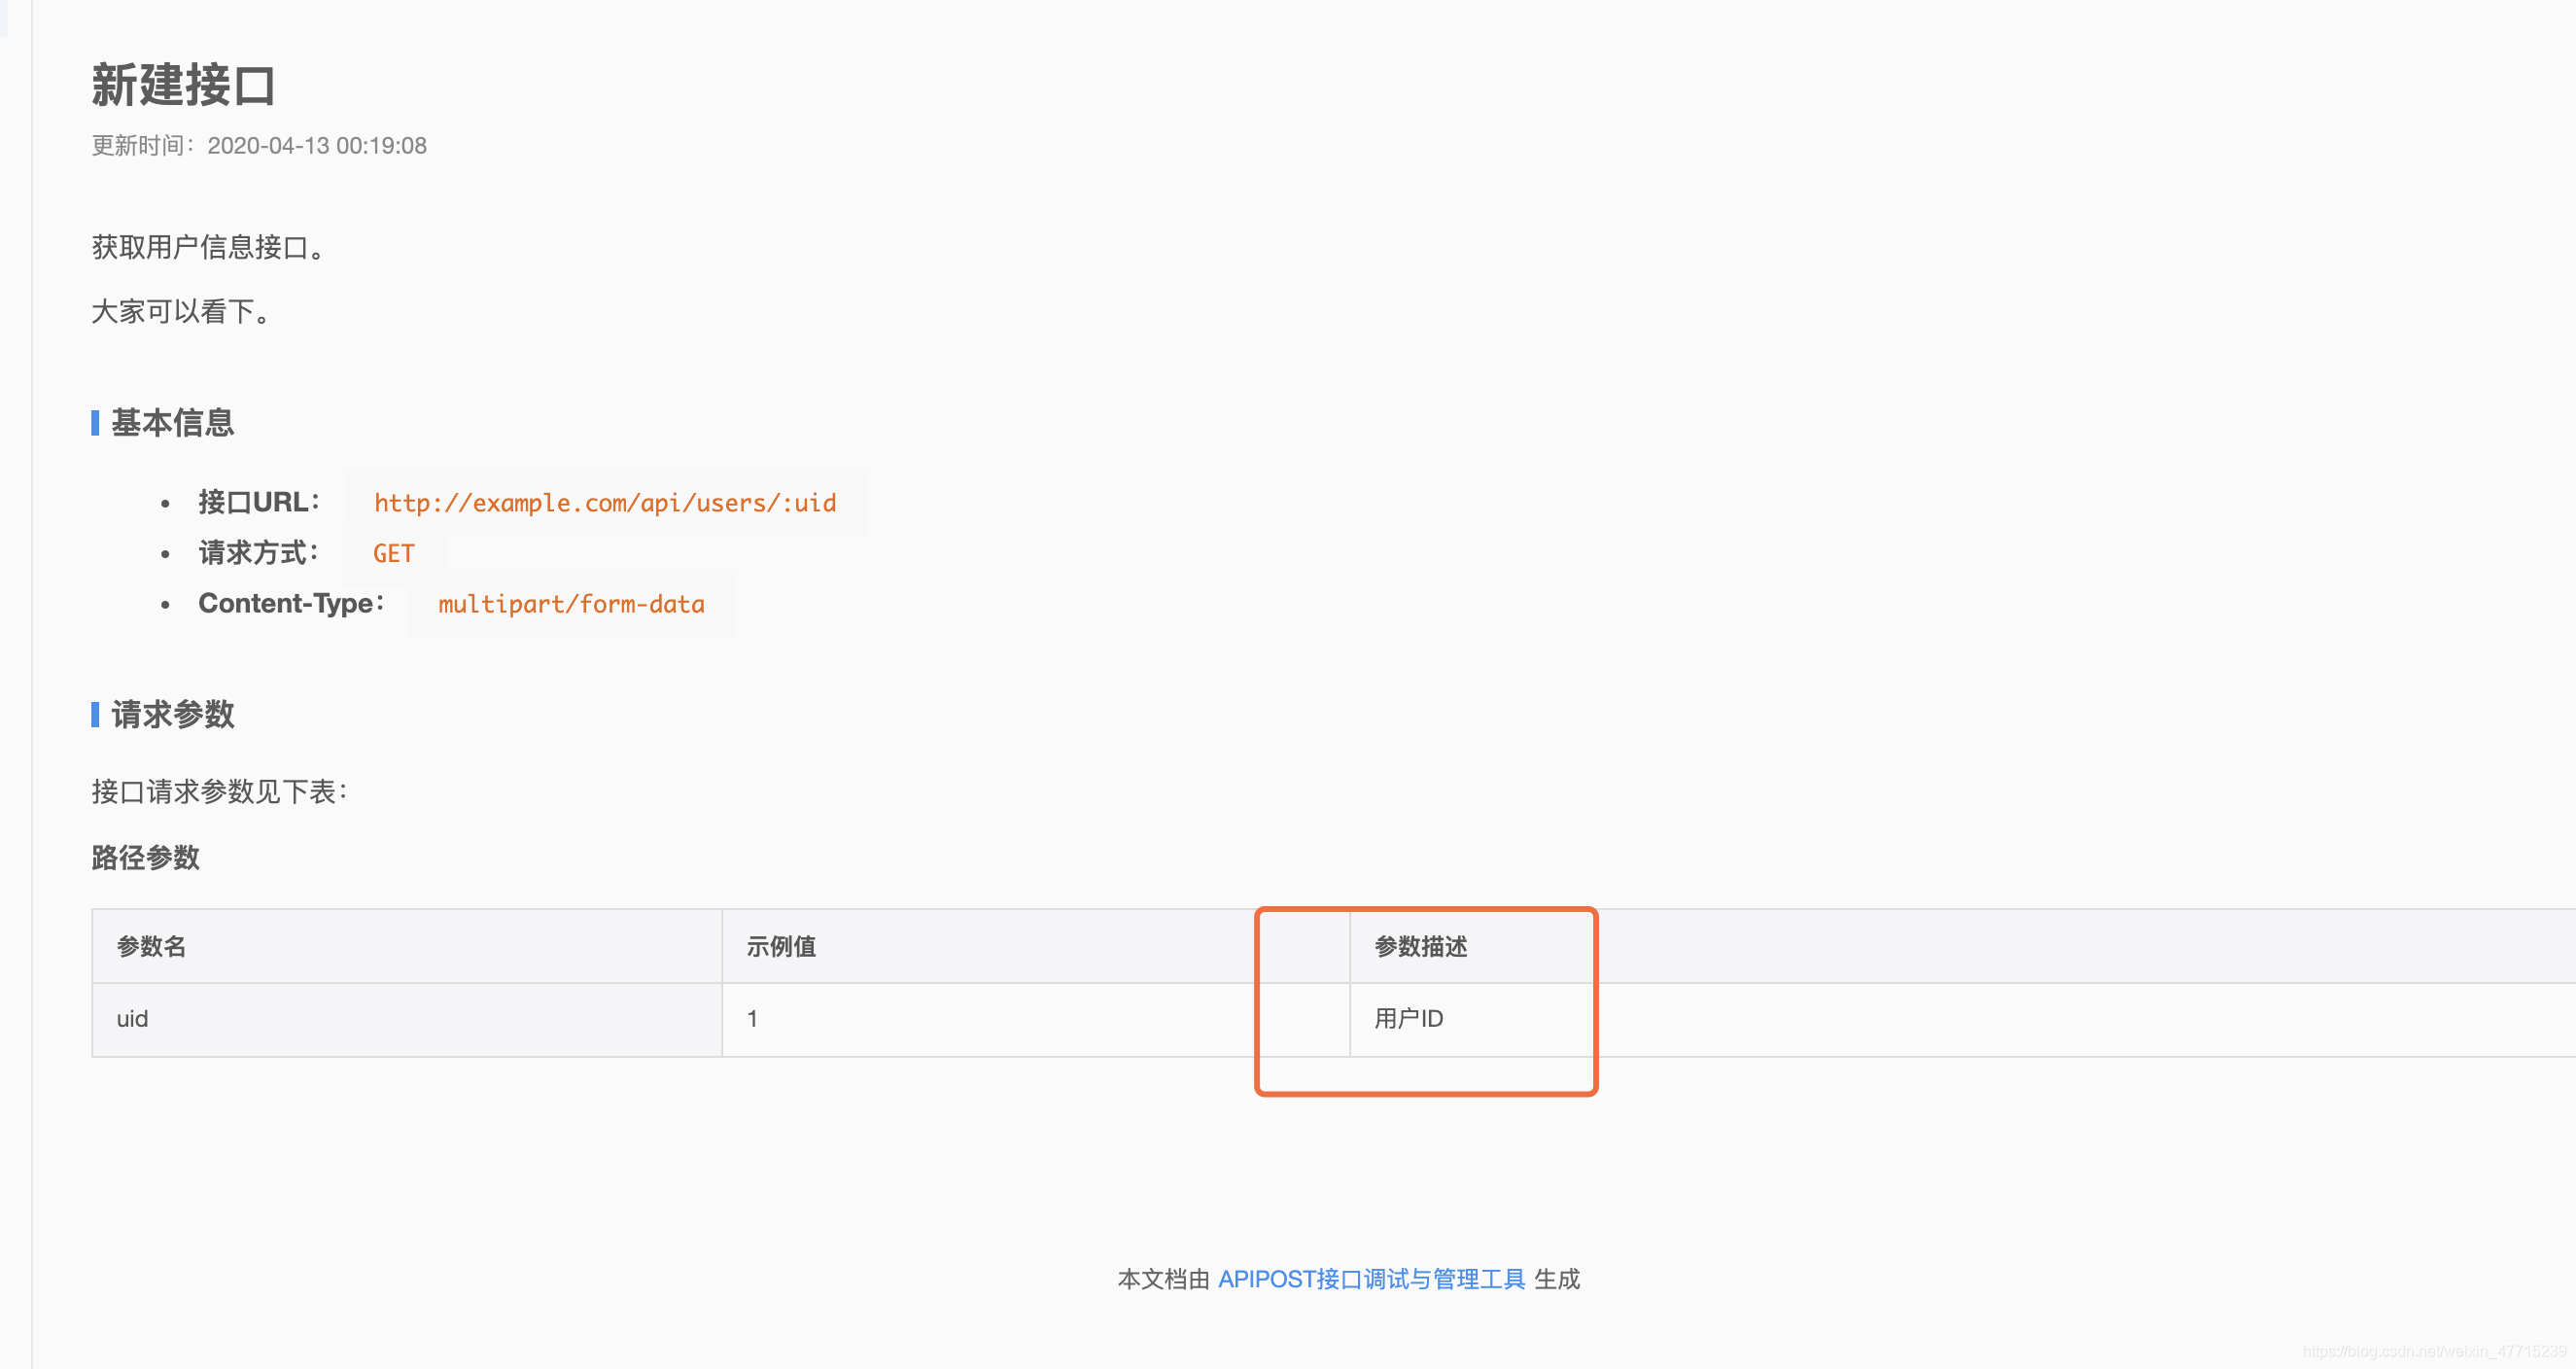Click the update time 2020-04-13 00:19:08
Screen dimensions: 2576x1369
point(316,145)
